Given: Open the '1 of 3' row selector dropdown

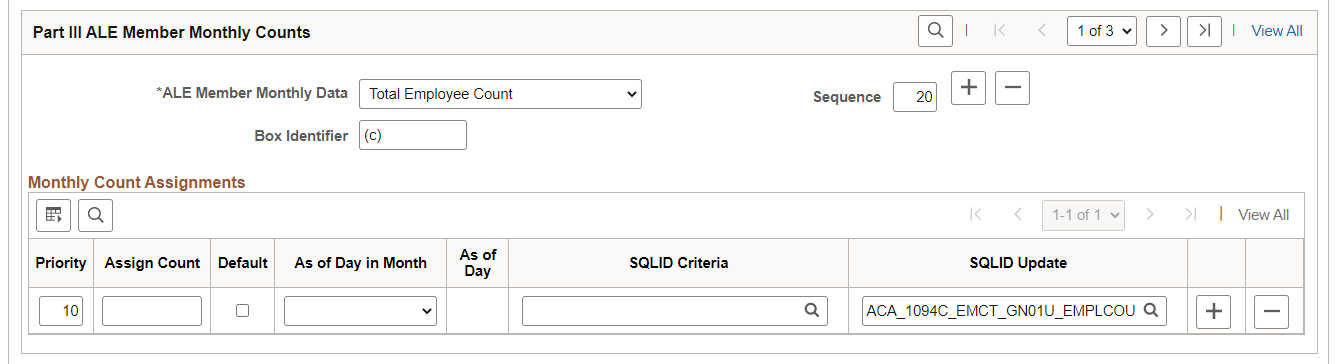Looking at the screenshot, I should click(x=1102, y=31).
